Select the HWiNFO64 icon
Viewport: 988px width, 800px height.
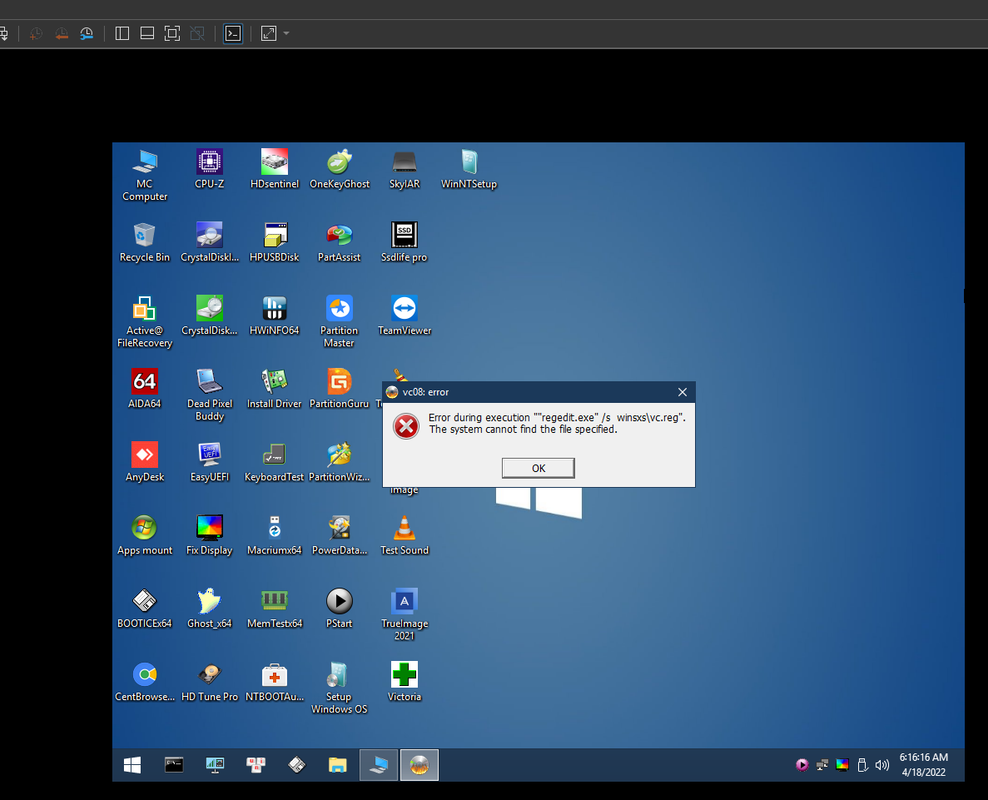click(x=274, y=316)
